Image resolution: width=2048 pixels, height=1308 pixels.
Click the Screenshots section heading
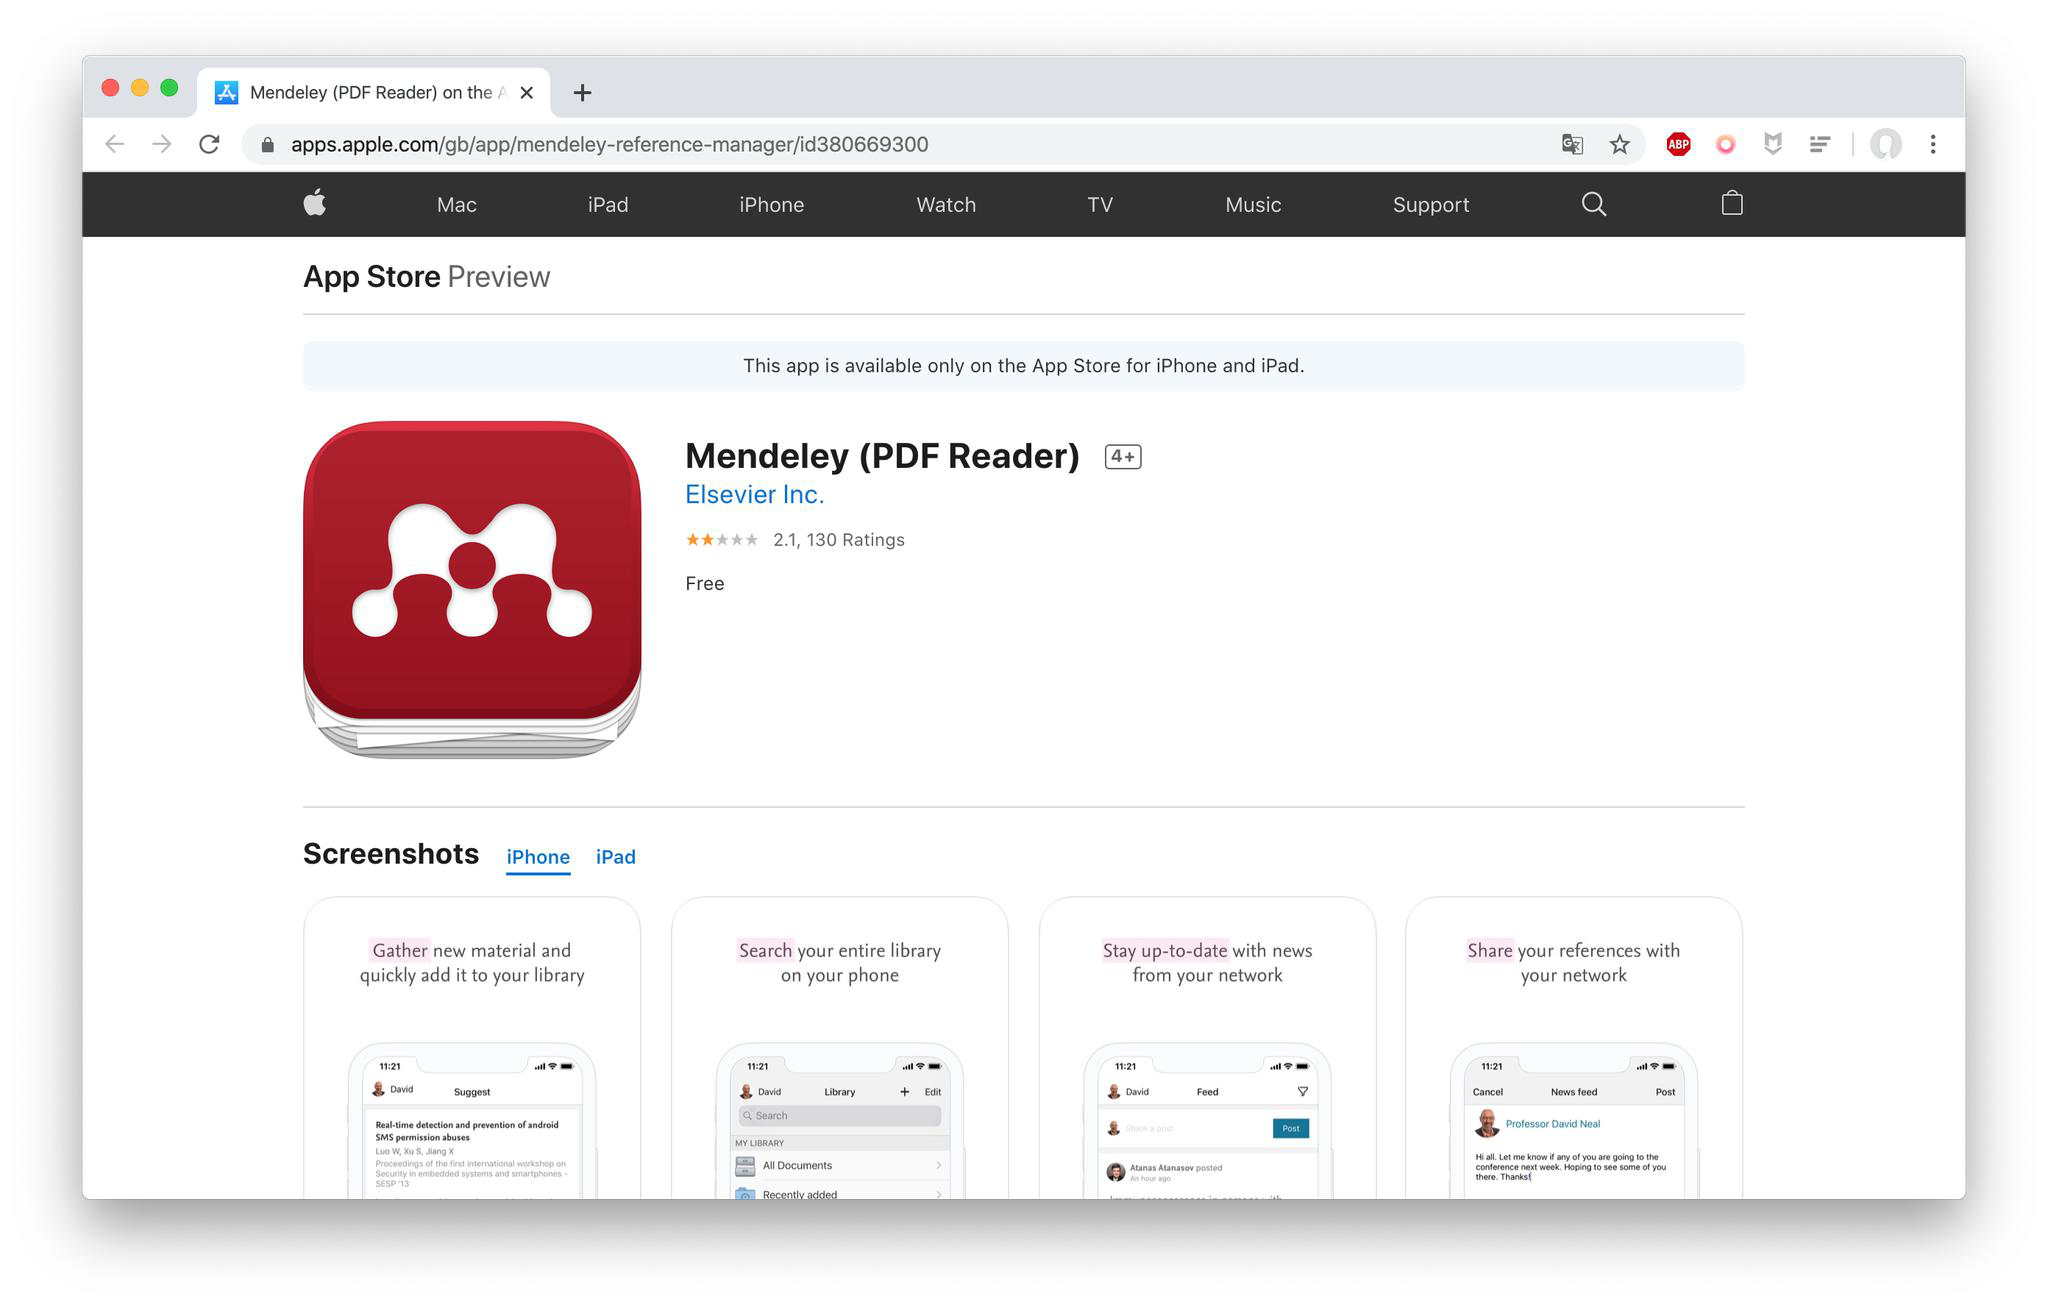[x=391, y=854]
